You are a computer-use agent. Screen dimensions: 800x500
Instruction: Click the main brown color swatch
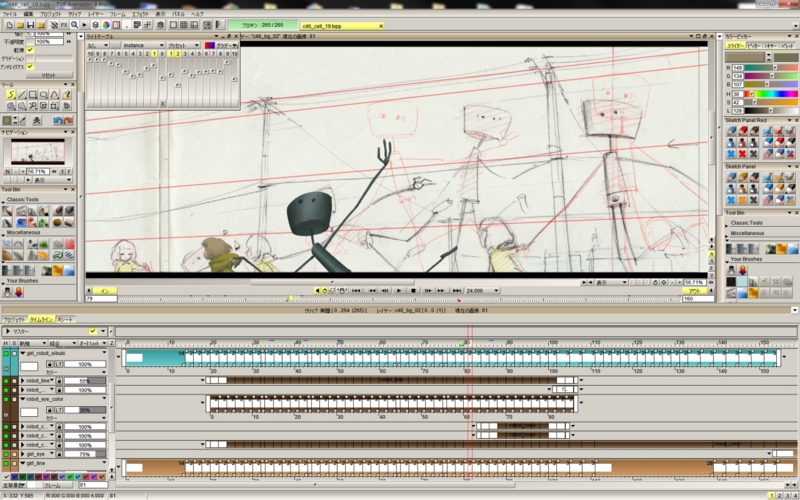tap(745, 57)
